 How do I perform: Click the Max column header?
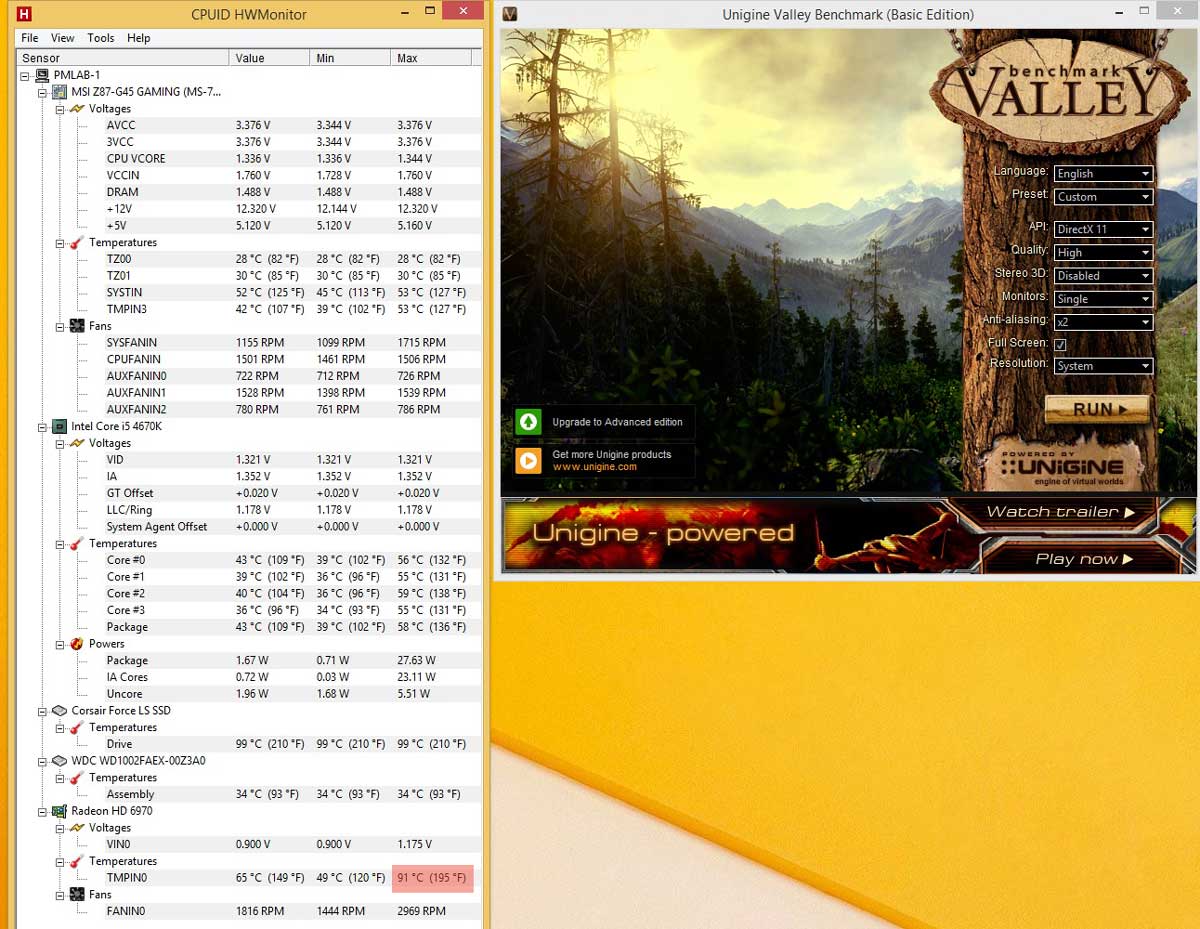pos(407,58)
